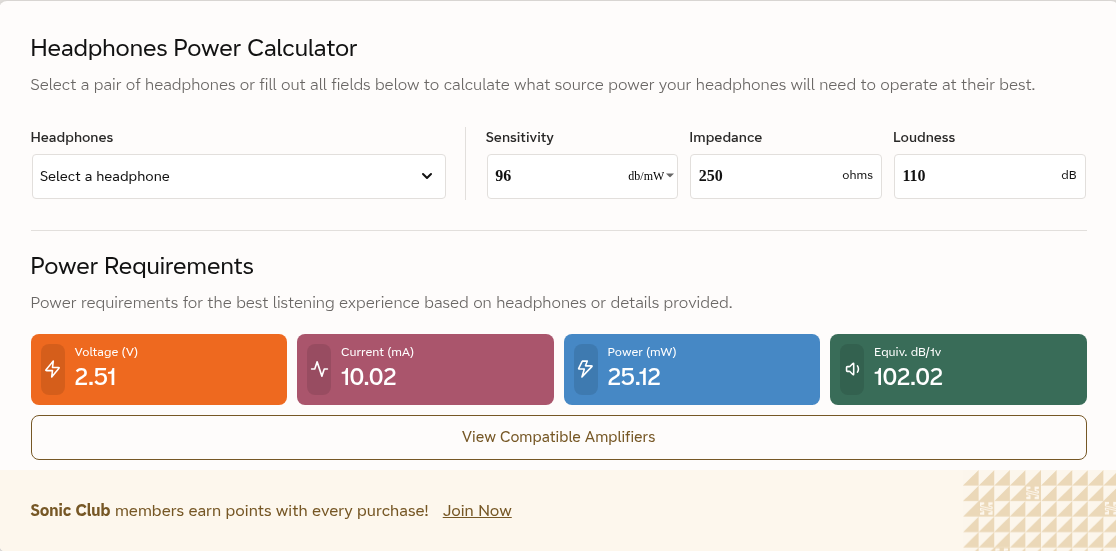
Task: Click the blue Power (mW) result card
Action: pyautogui.click(x=692, y=369)
